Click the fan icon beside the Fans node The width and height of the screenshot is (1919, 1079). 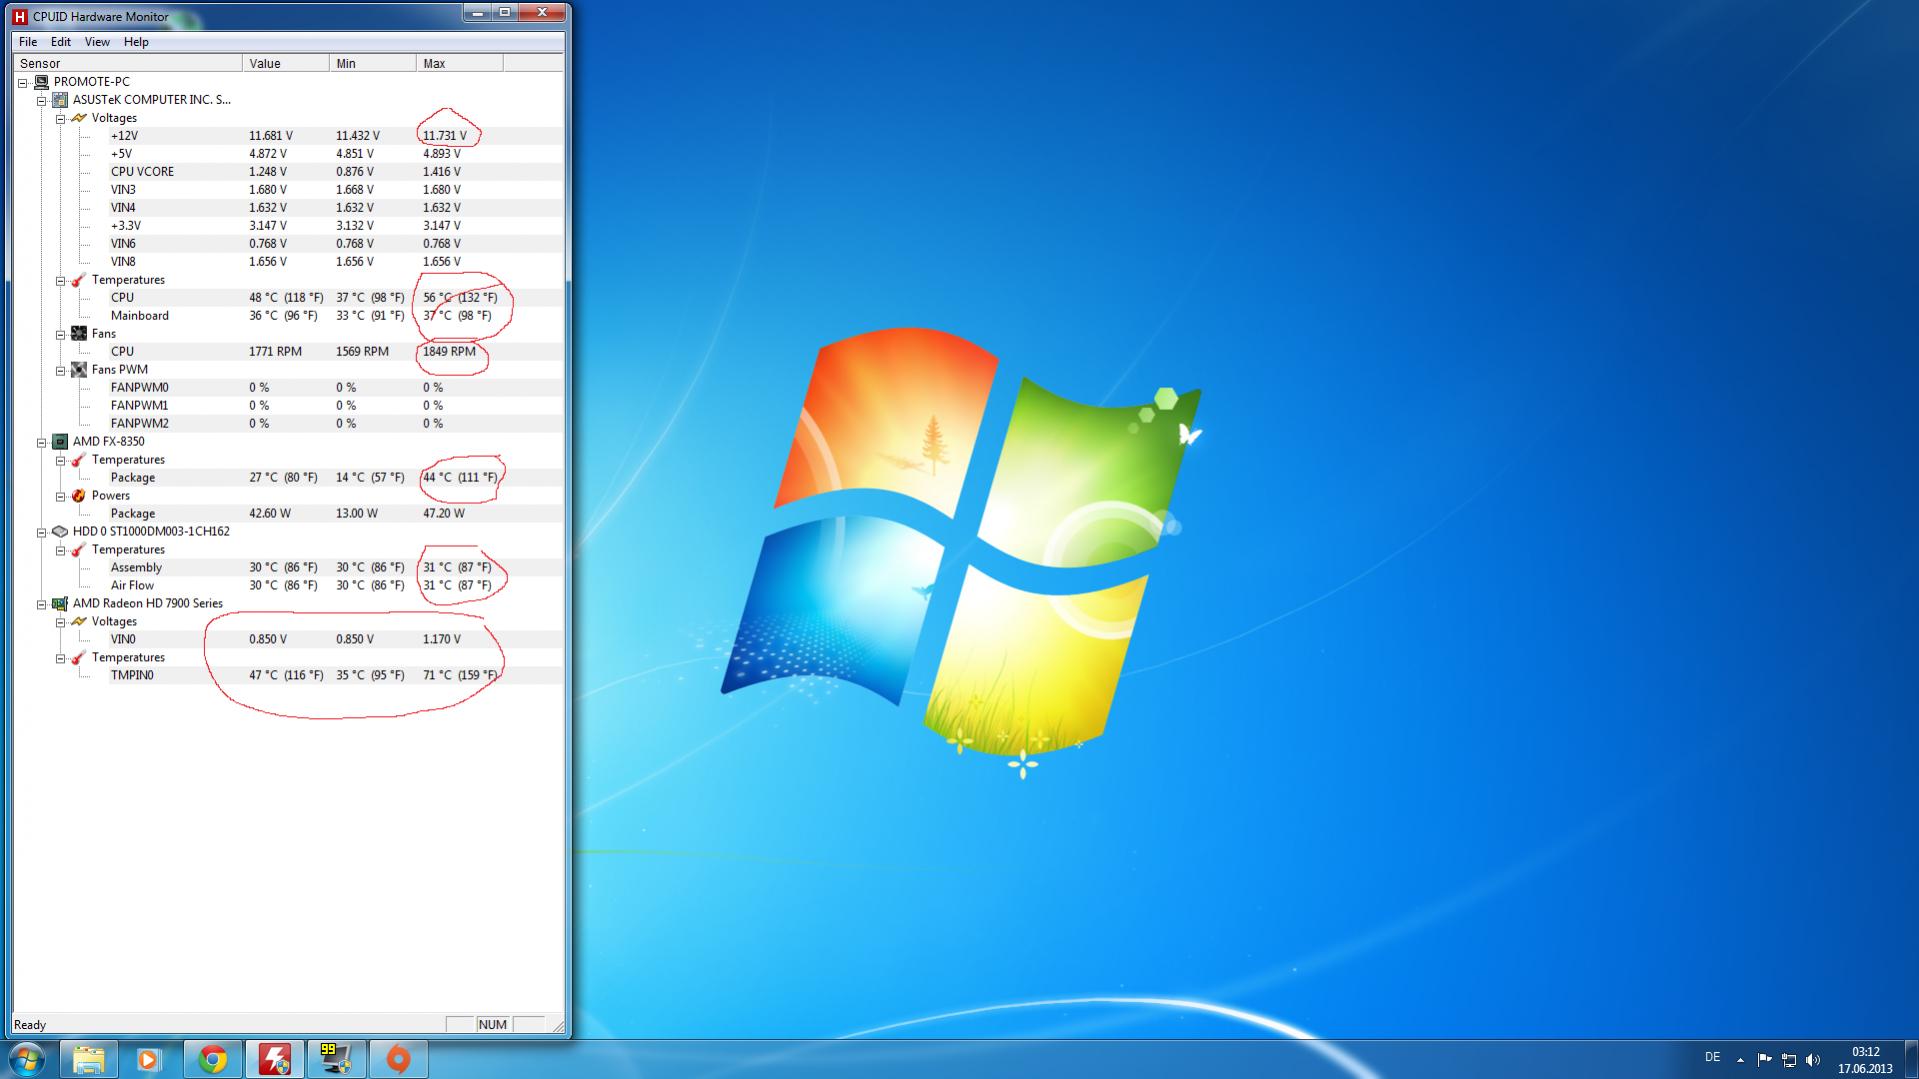click(x=79, y=334)
